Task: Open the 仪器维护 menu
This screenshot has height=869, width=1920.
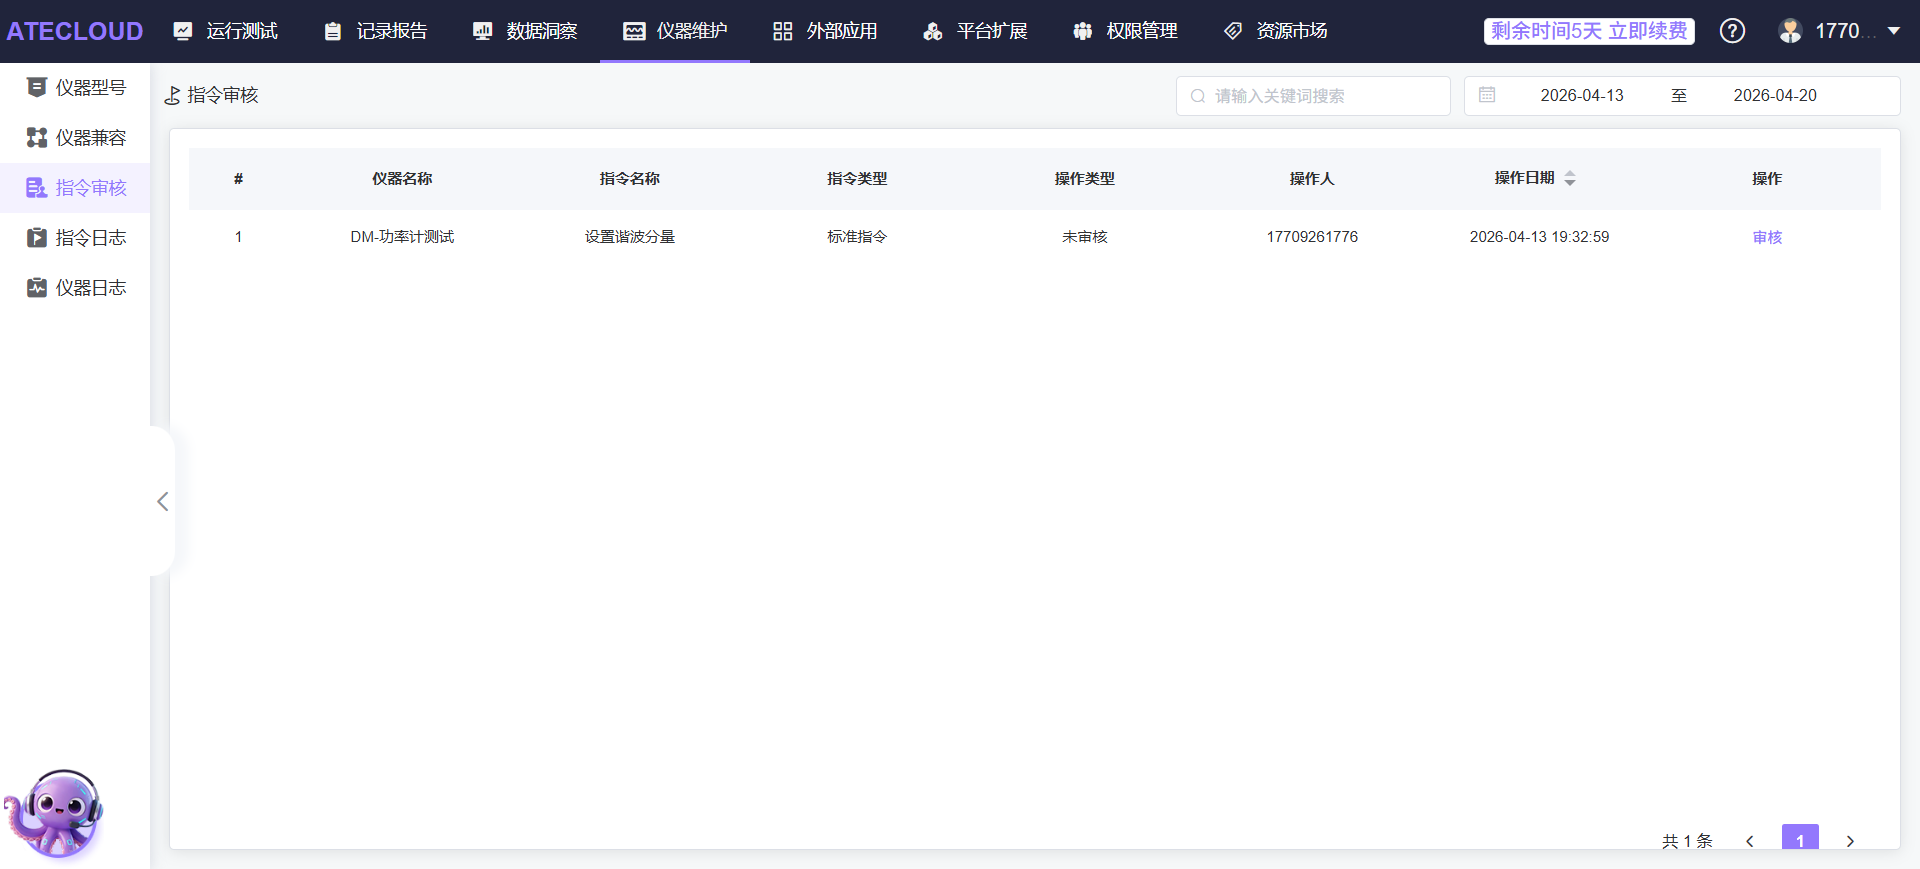Action: pos(676,31)
